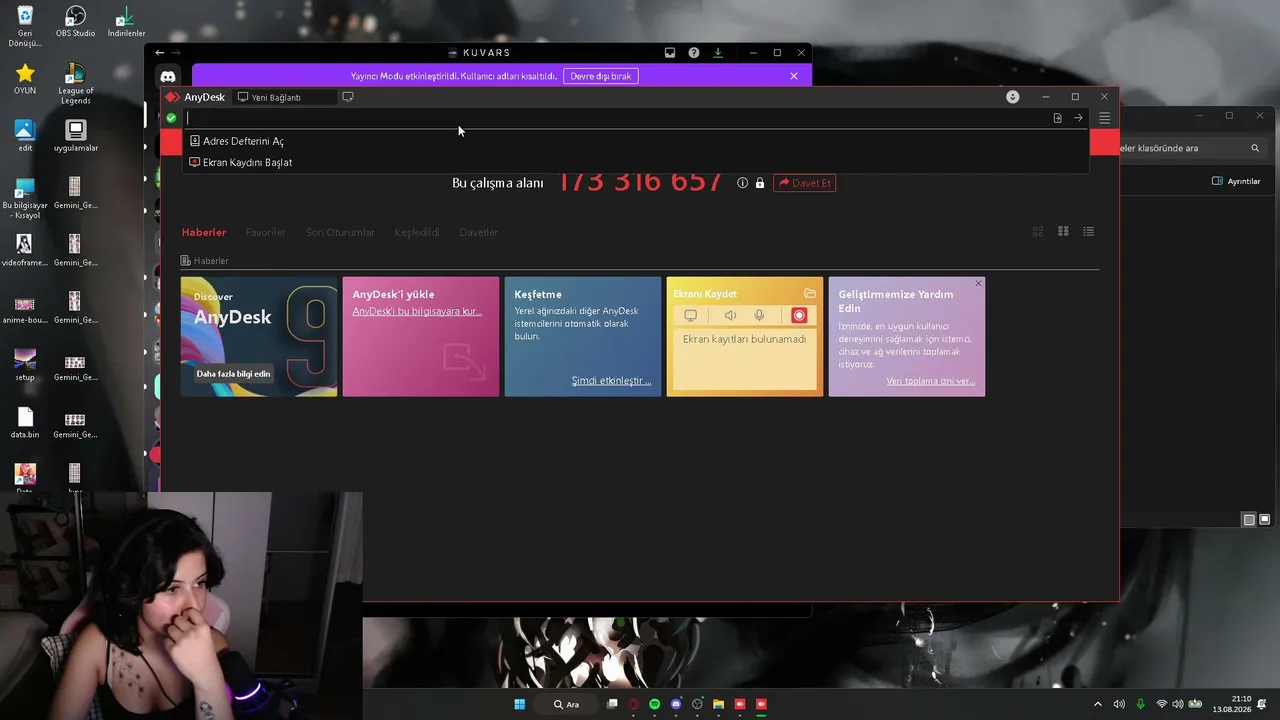
Task: Select the large tiles view icon
Action: pyautogui.click(x=1038, y=231)
